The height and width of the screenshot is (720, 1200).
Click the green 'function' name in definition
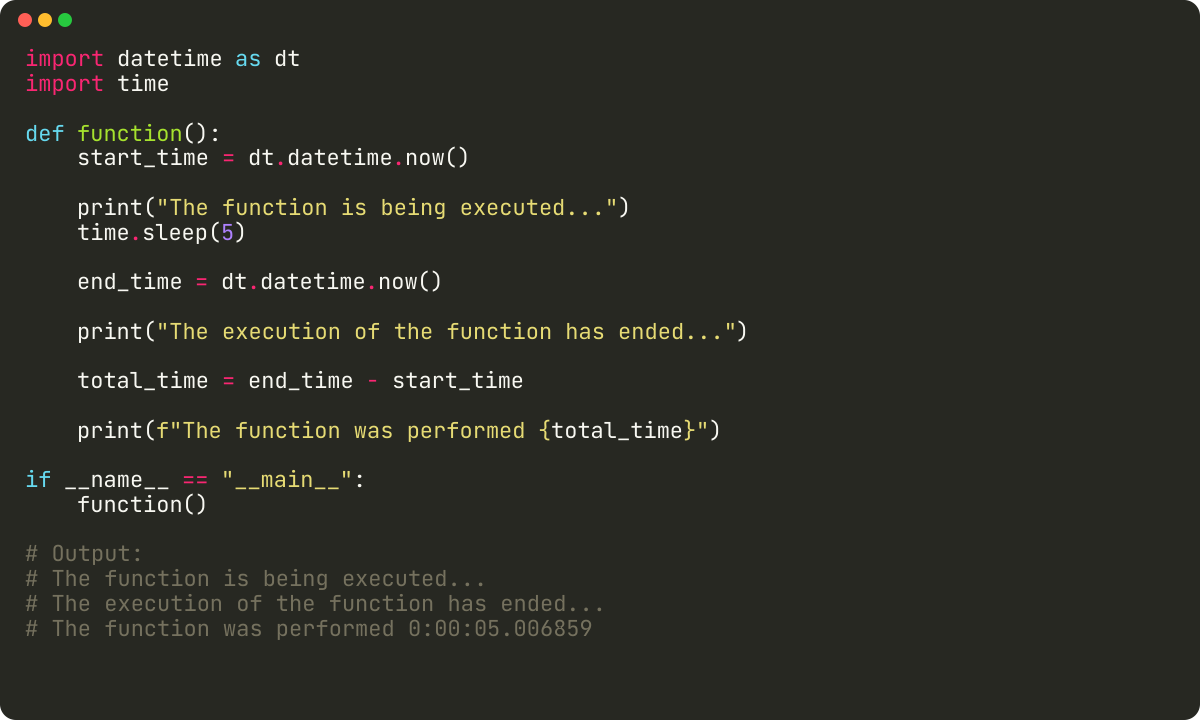point(130,134)
